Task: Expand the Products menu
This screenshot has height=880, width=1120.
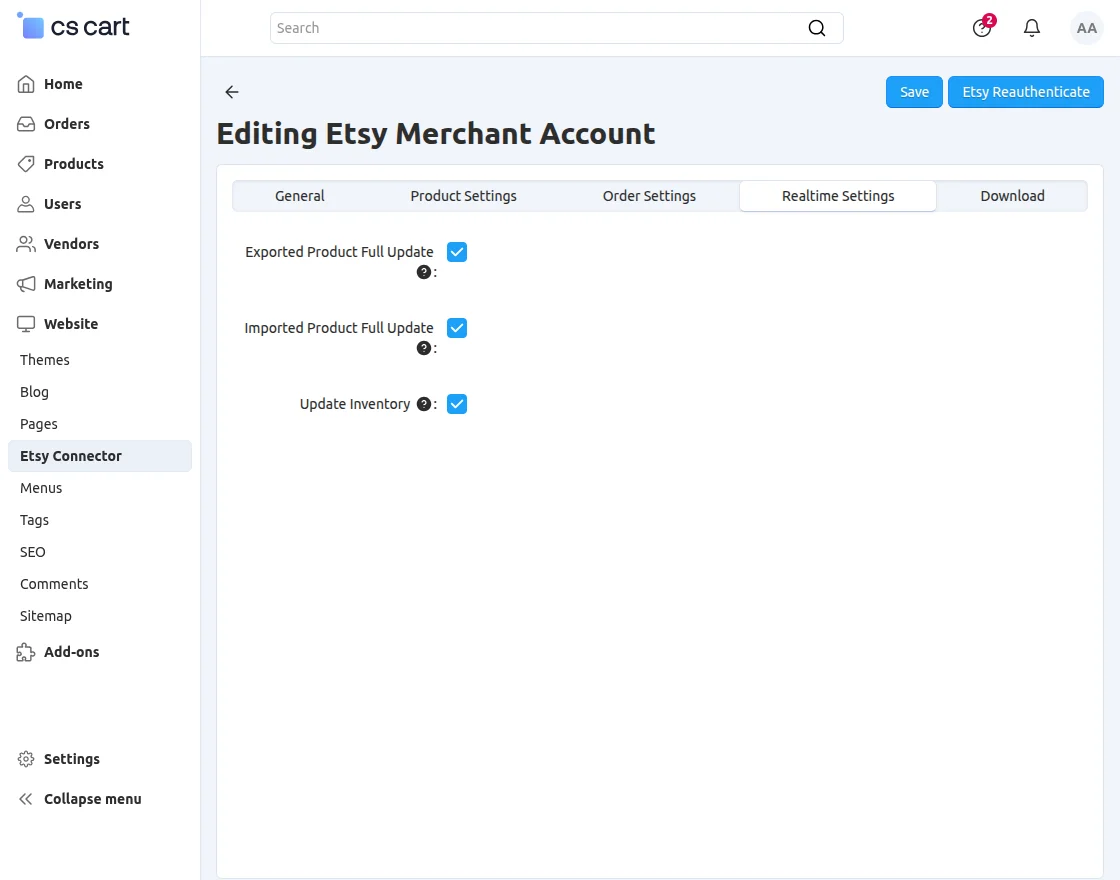Action: (74, 164)
